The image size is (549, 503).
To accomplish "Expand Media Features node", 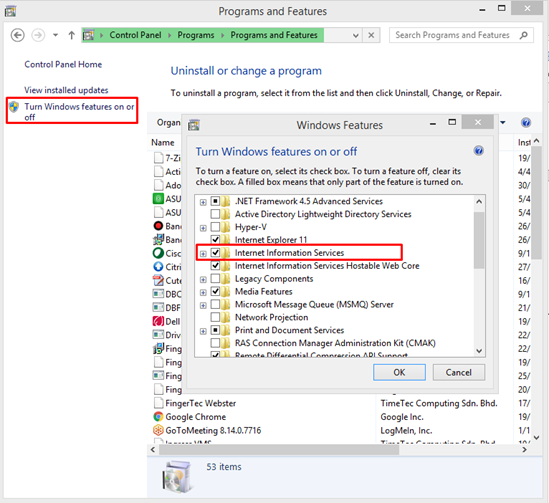I will point(203,292).
